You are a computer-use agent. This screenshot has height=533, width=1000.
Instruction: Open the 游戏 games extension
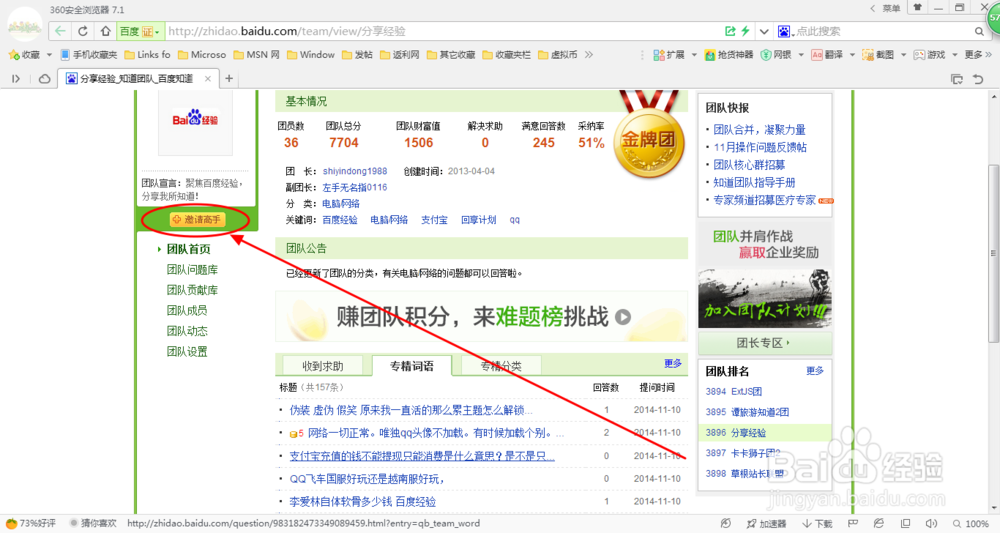(x=929, y=55)
